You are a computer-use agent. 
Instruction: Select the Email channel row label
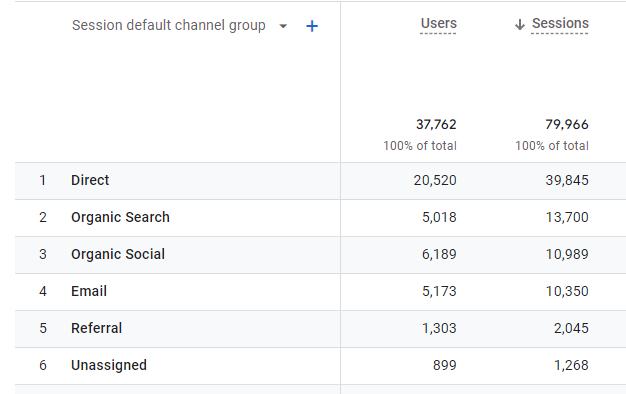pos(89,291)
